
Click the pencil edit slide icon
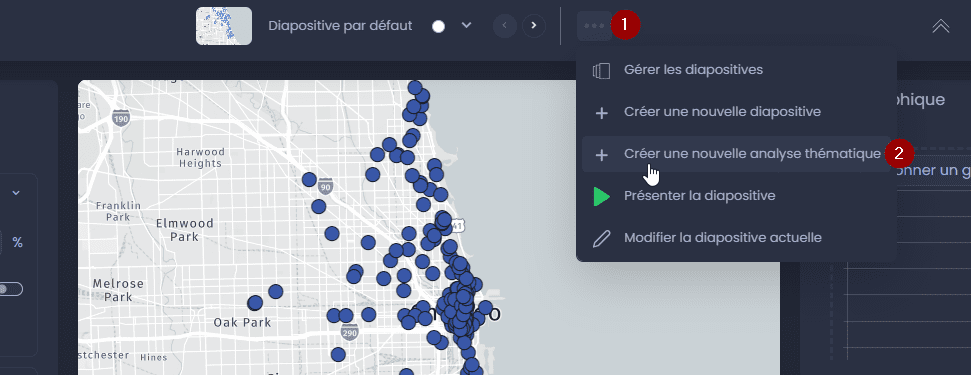[x=601, y=238]
